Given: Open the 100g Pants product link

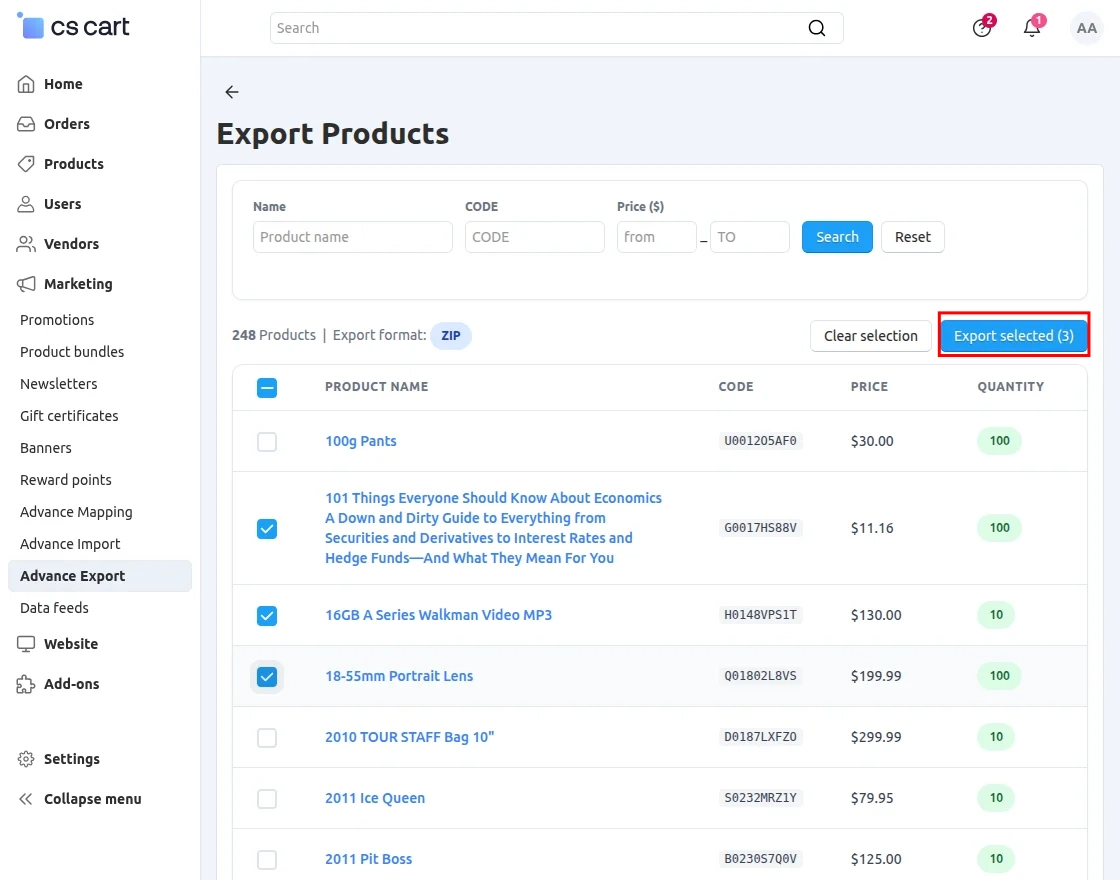Looking at the screenshot, I should (361, 441).
